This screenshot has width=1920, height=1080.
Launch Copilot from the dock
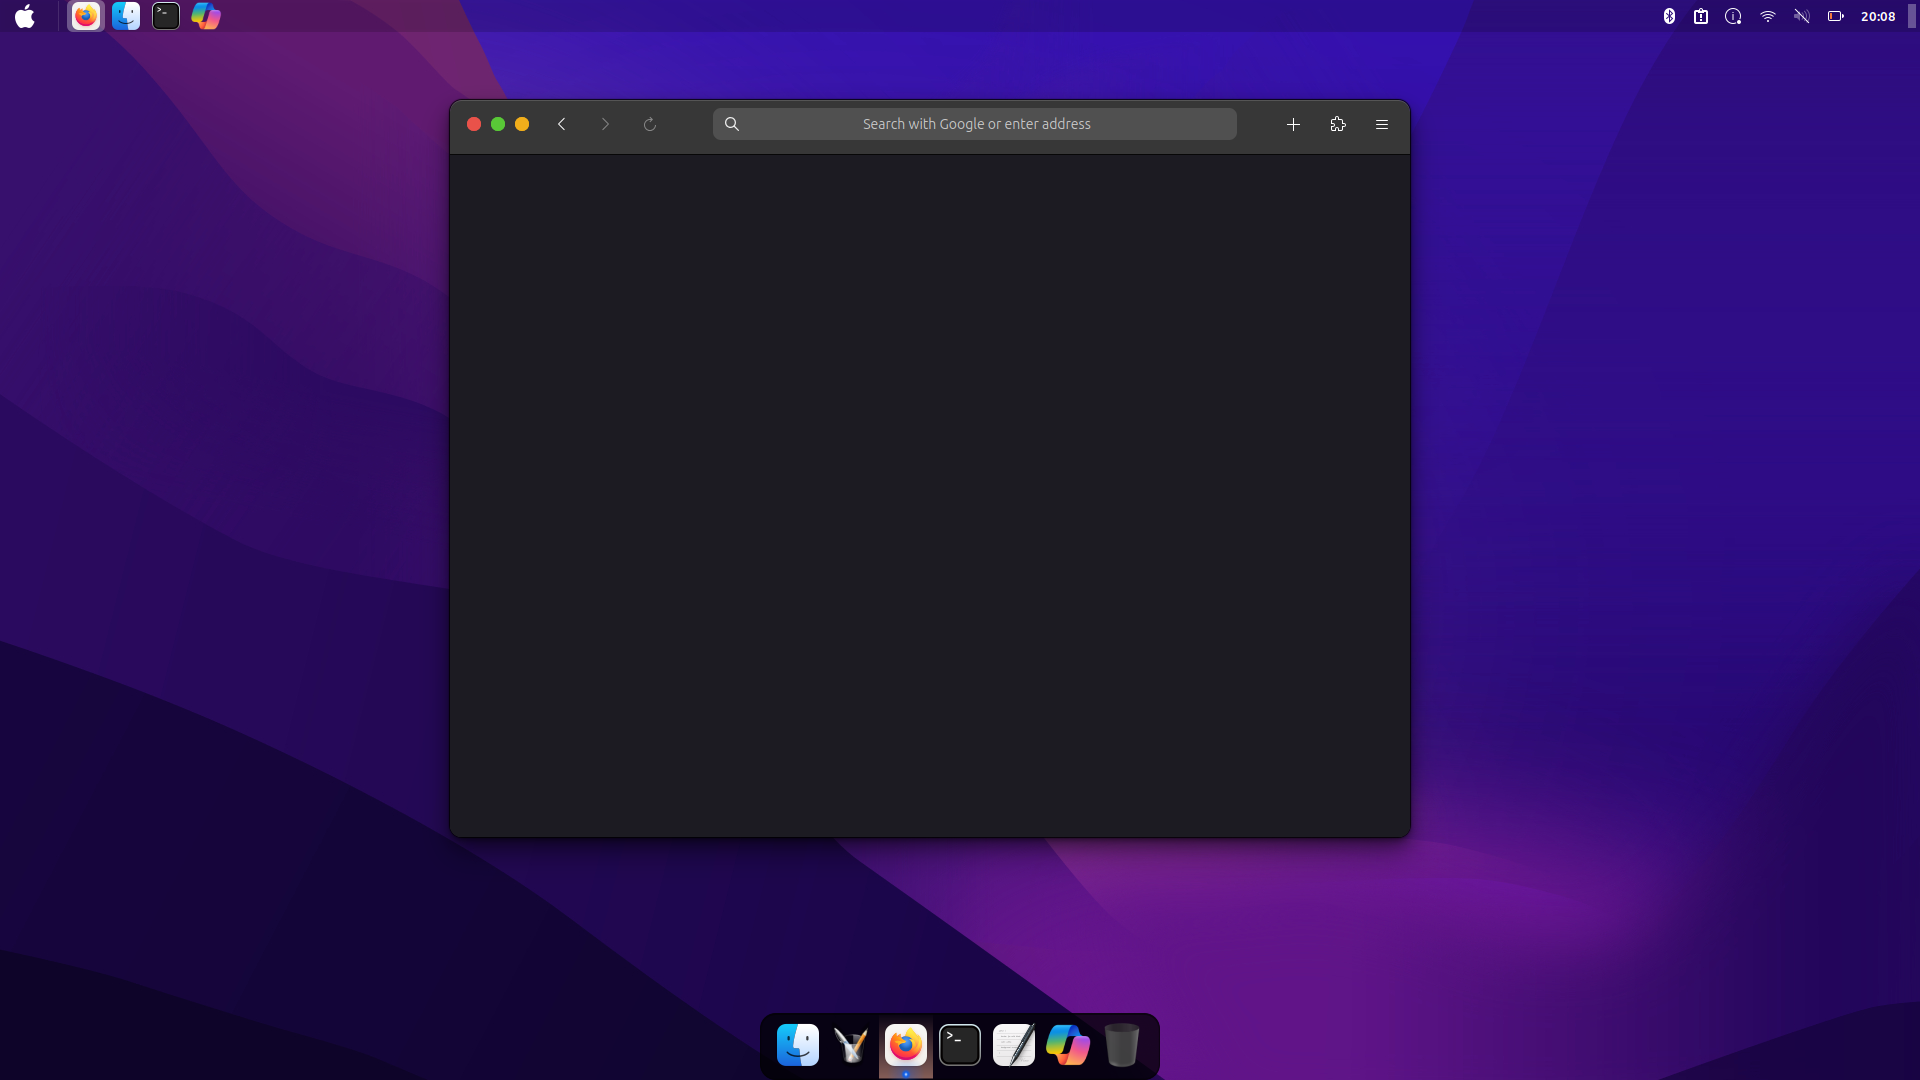1068,1045
